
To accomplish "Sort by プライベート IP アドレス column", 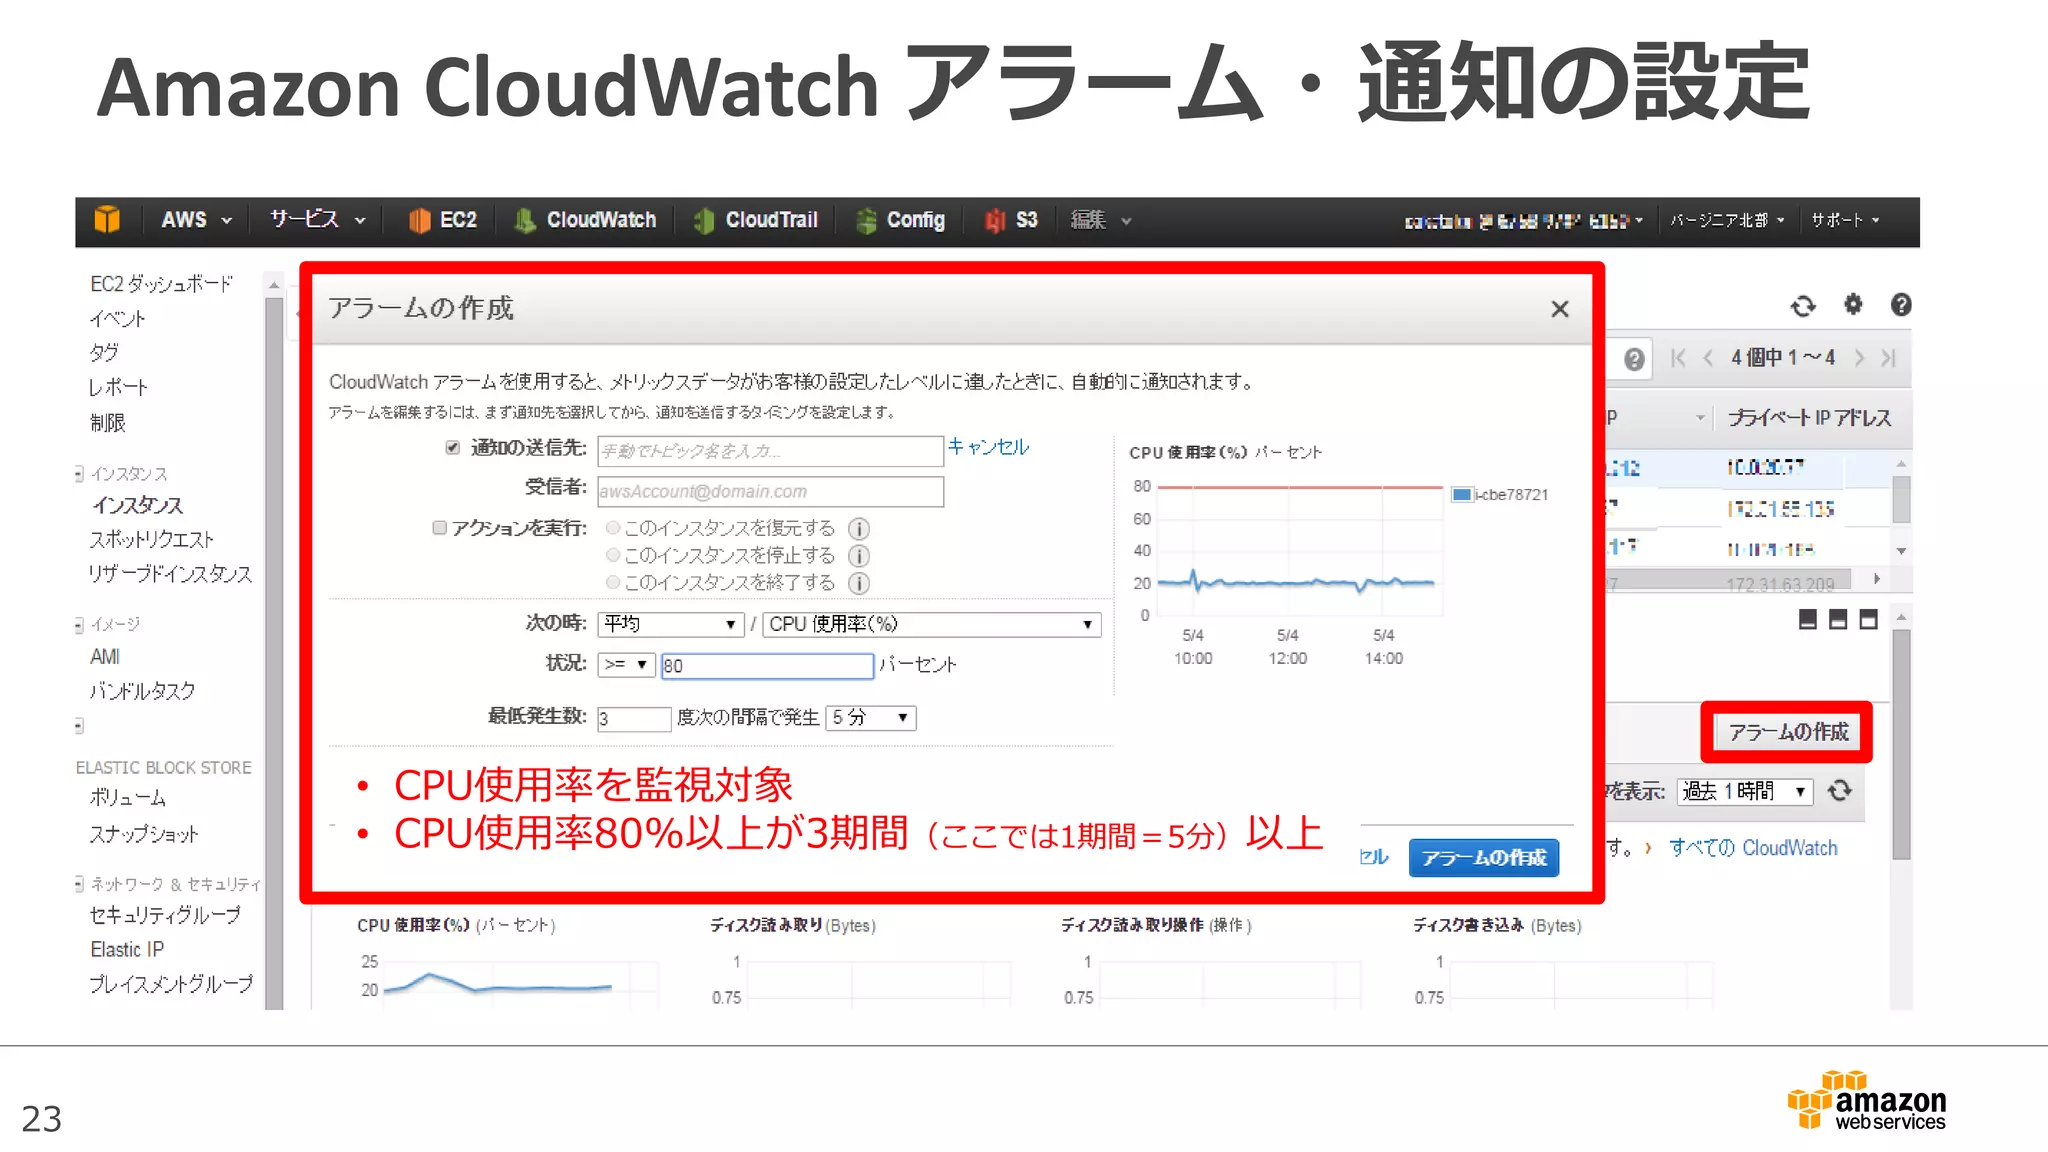I will pos(1809,418).
